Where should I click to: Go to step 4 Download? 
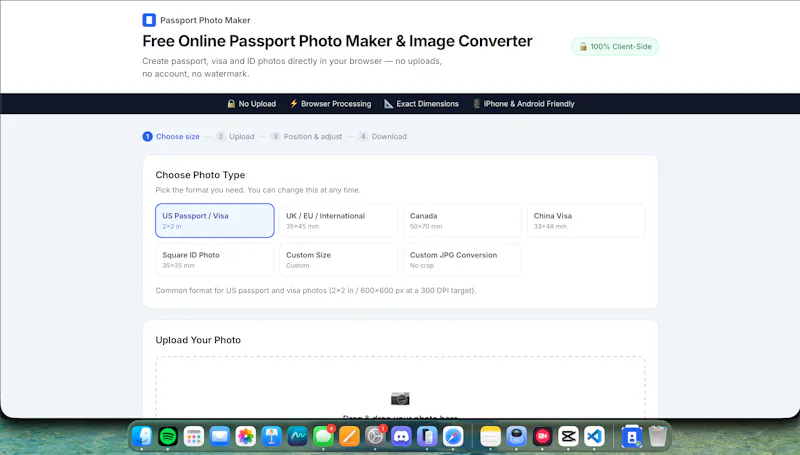point(383,136)
